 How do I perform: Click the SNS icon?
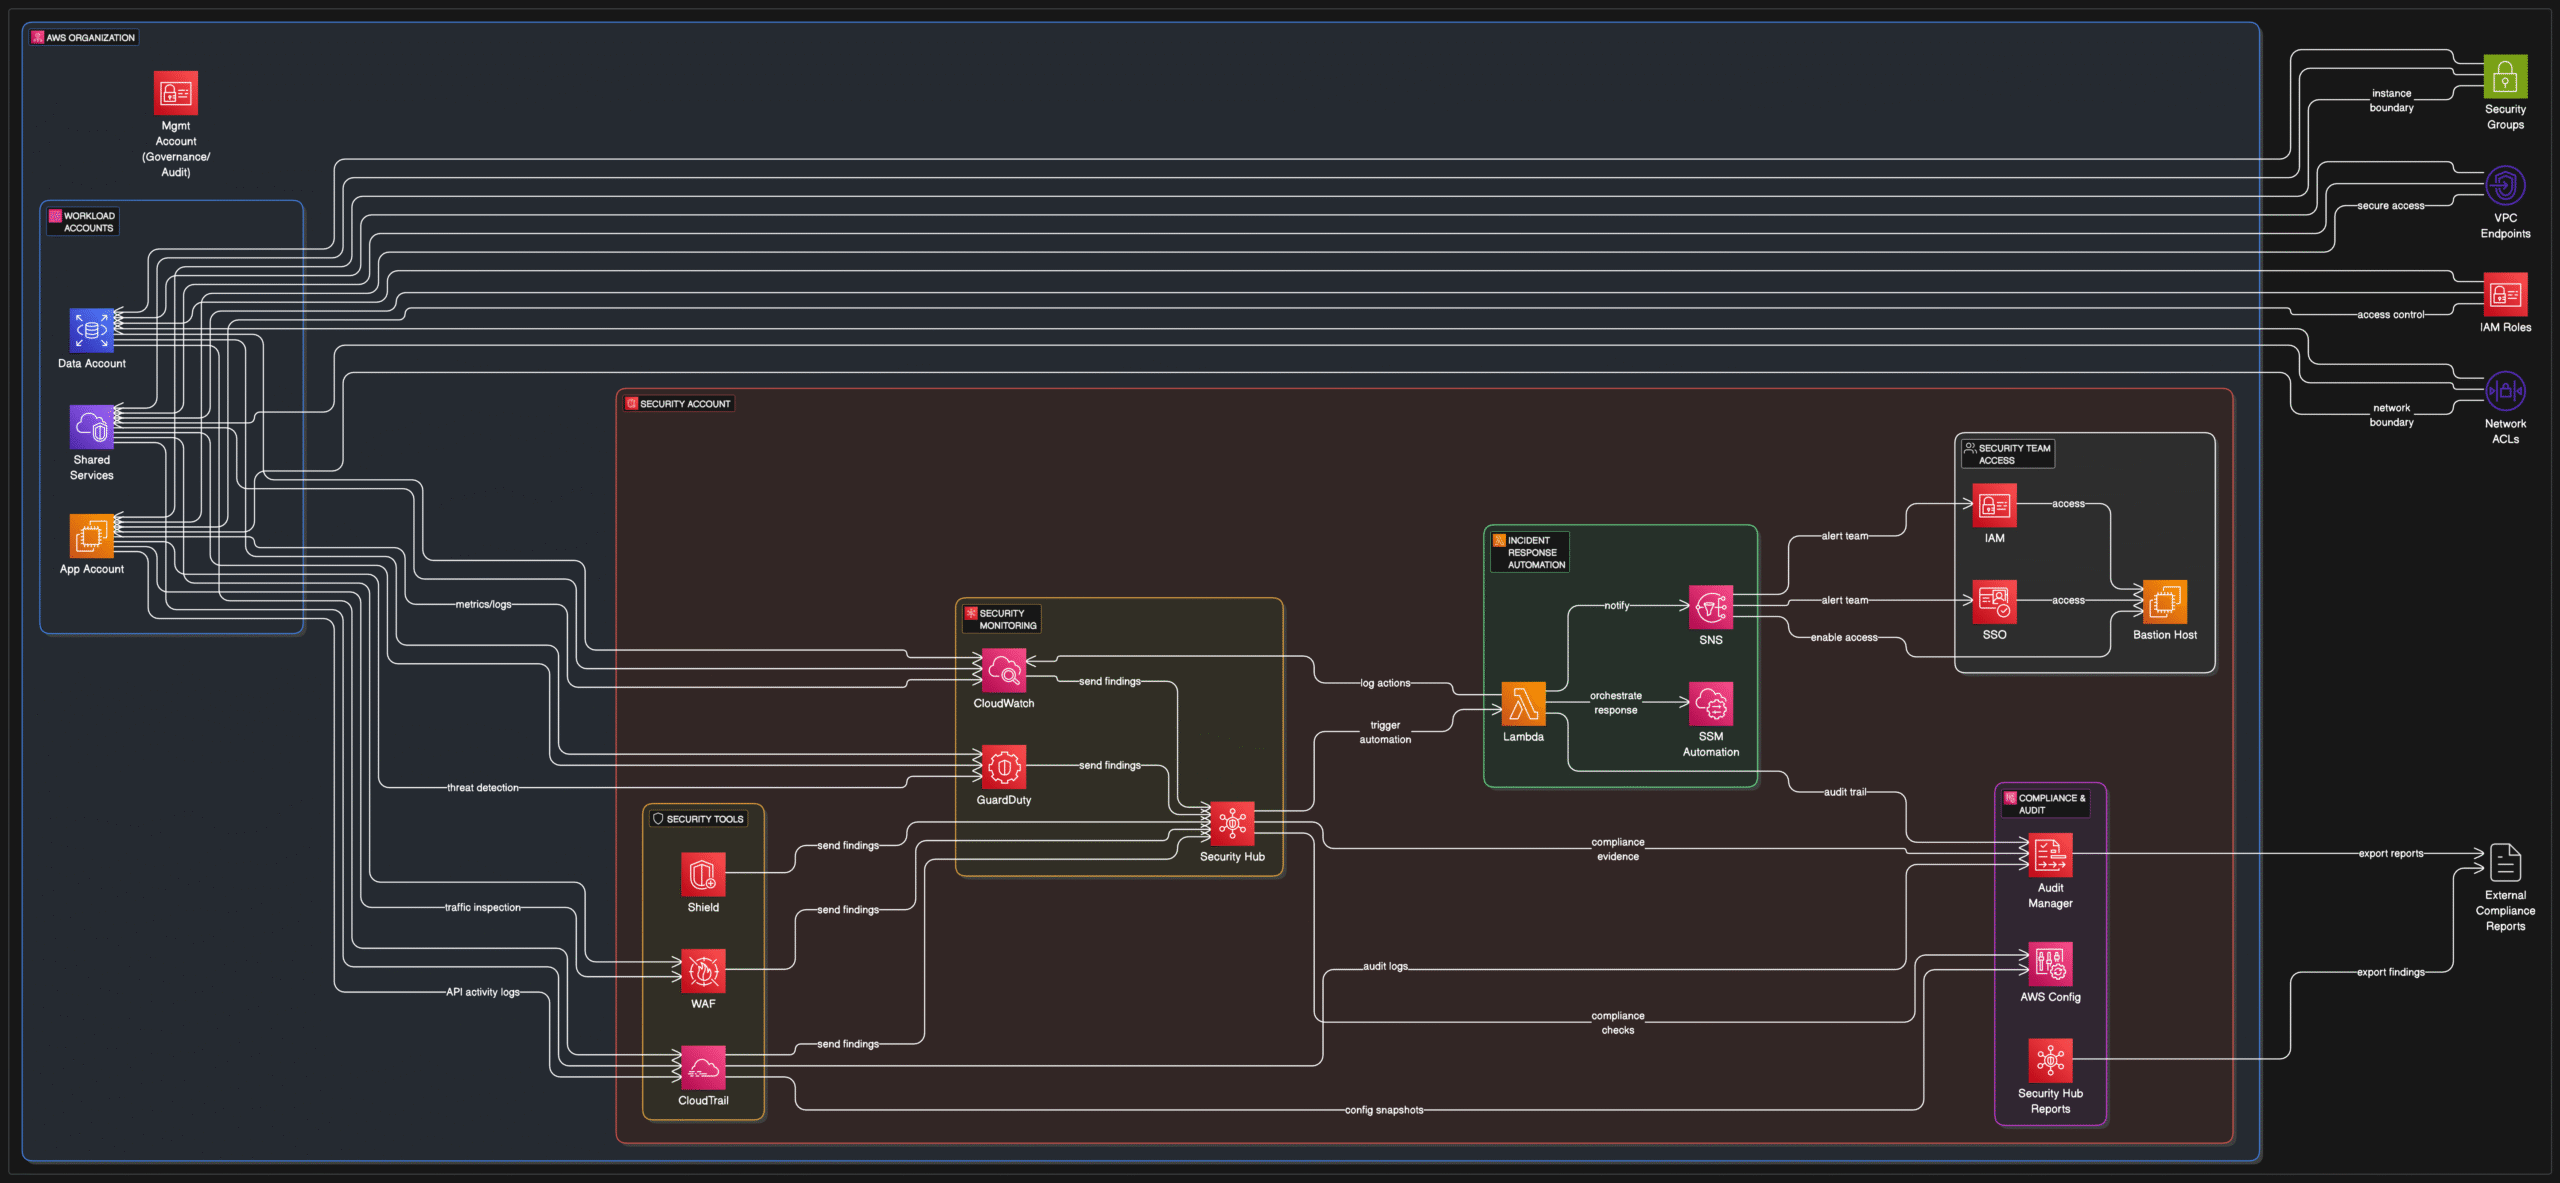pyautogui.click(x=1710, y=607)
